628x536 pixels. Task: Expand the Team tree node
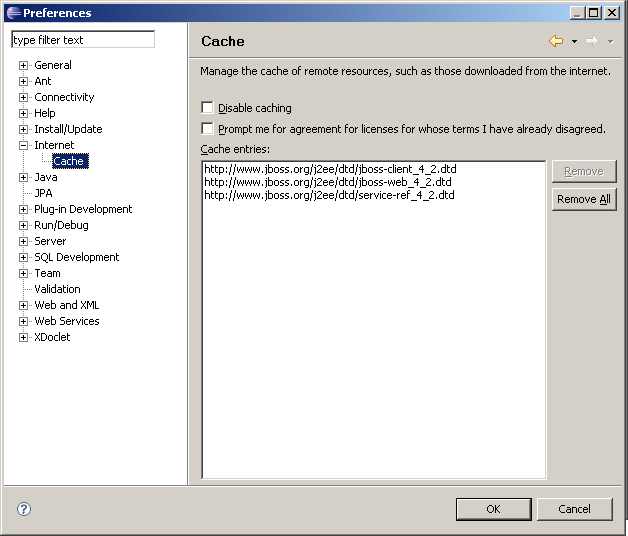tap(23, 274)
